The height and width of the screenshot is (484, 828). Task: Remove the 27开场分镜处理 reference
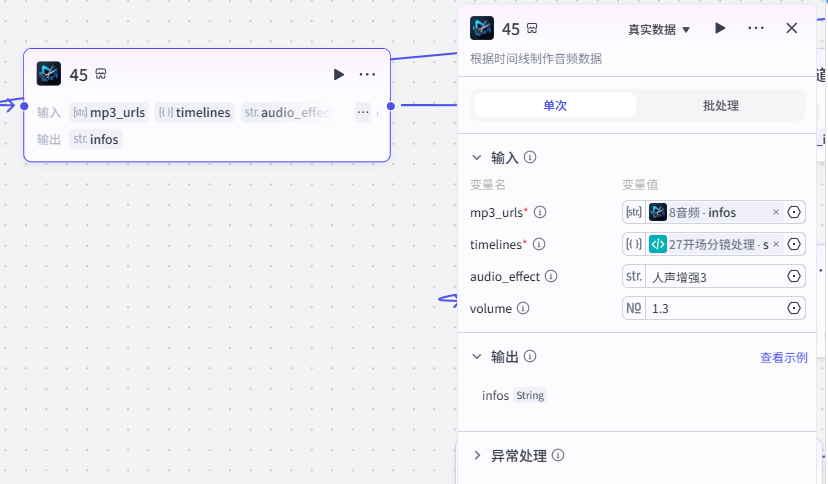tap(776, 244)
